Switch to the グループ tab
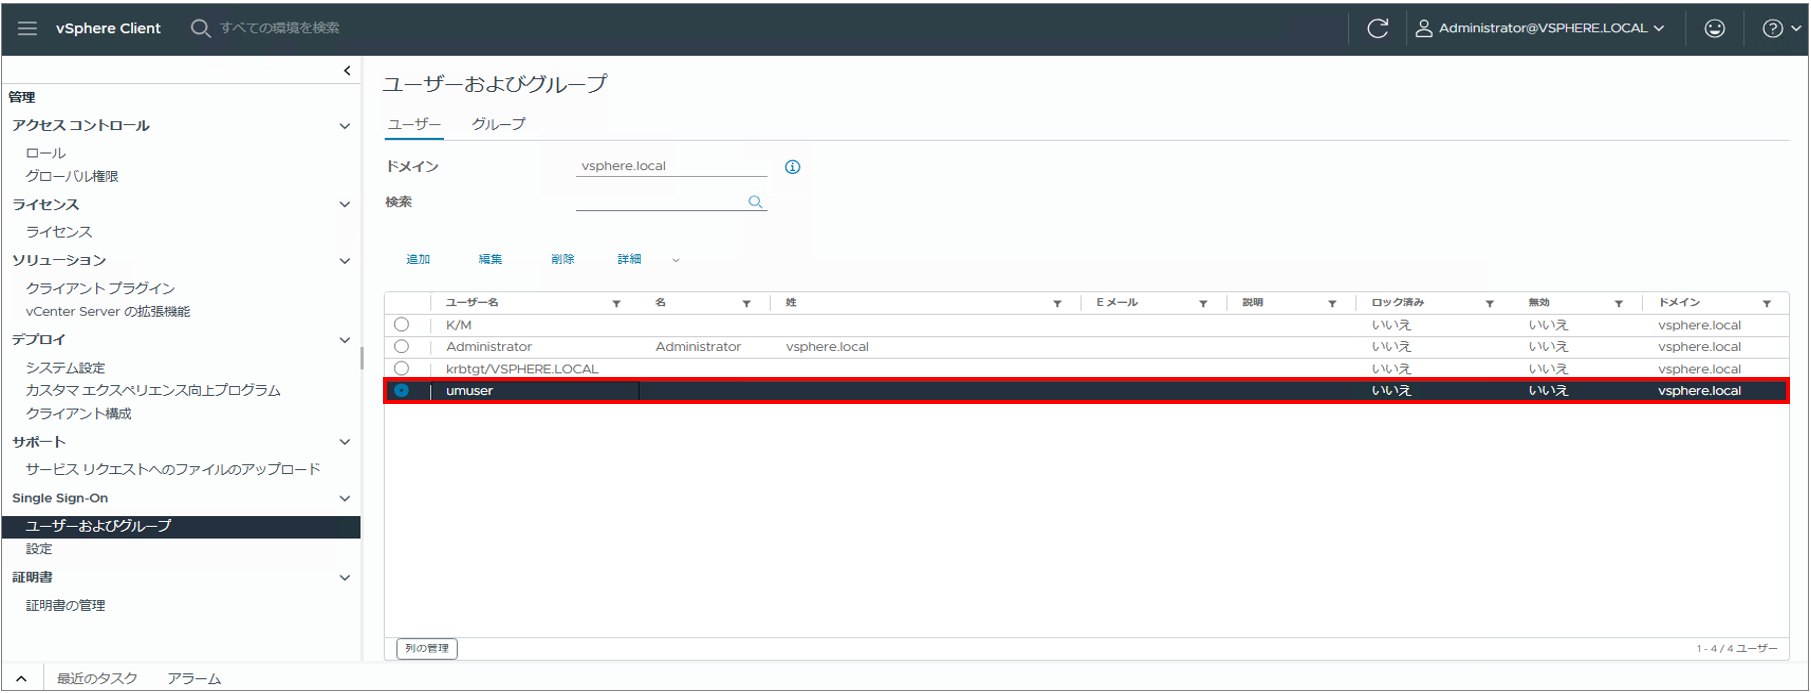Viewport: 1811px width, 693px height. pos(498,124)
